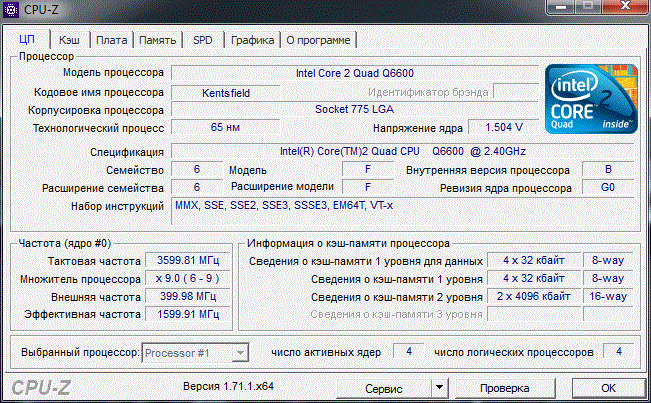Click the Семейство value 6
The height and width of the screenshot is (403, 651).
click(x=197, y=169)
